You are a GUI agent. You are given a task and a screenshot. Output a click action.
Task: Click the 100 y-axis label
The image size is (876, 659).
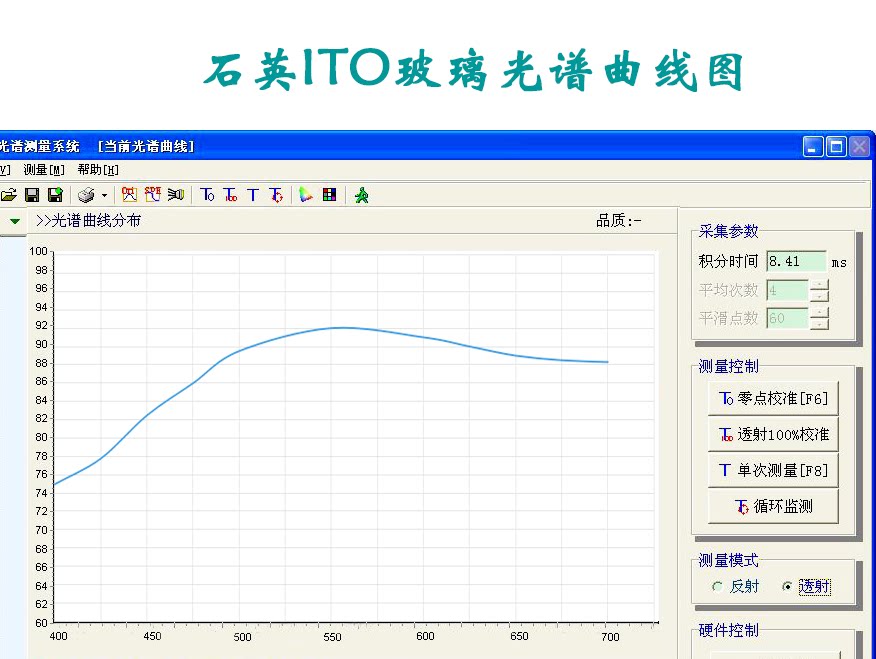pos(39,251)
